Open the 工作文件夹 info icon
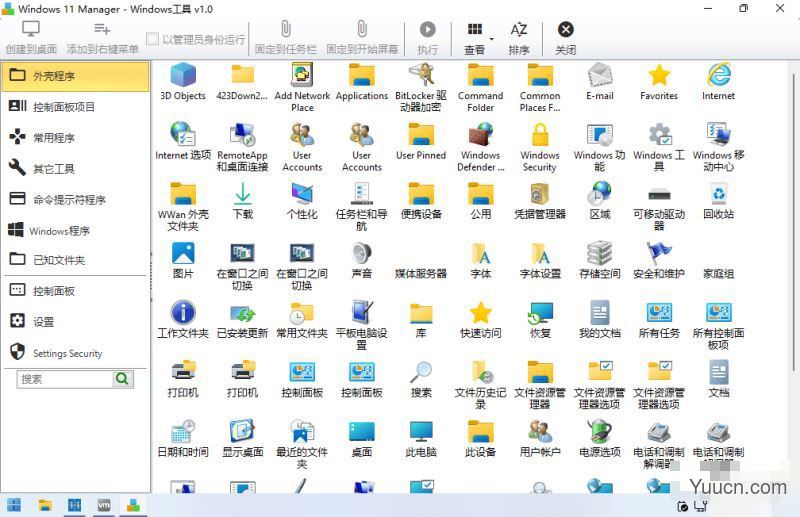 183,319
